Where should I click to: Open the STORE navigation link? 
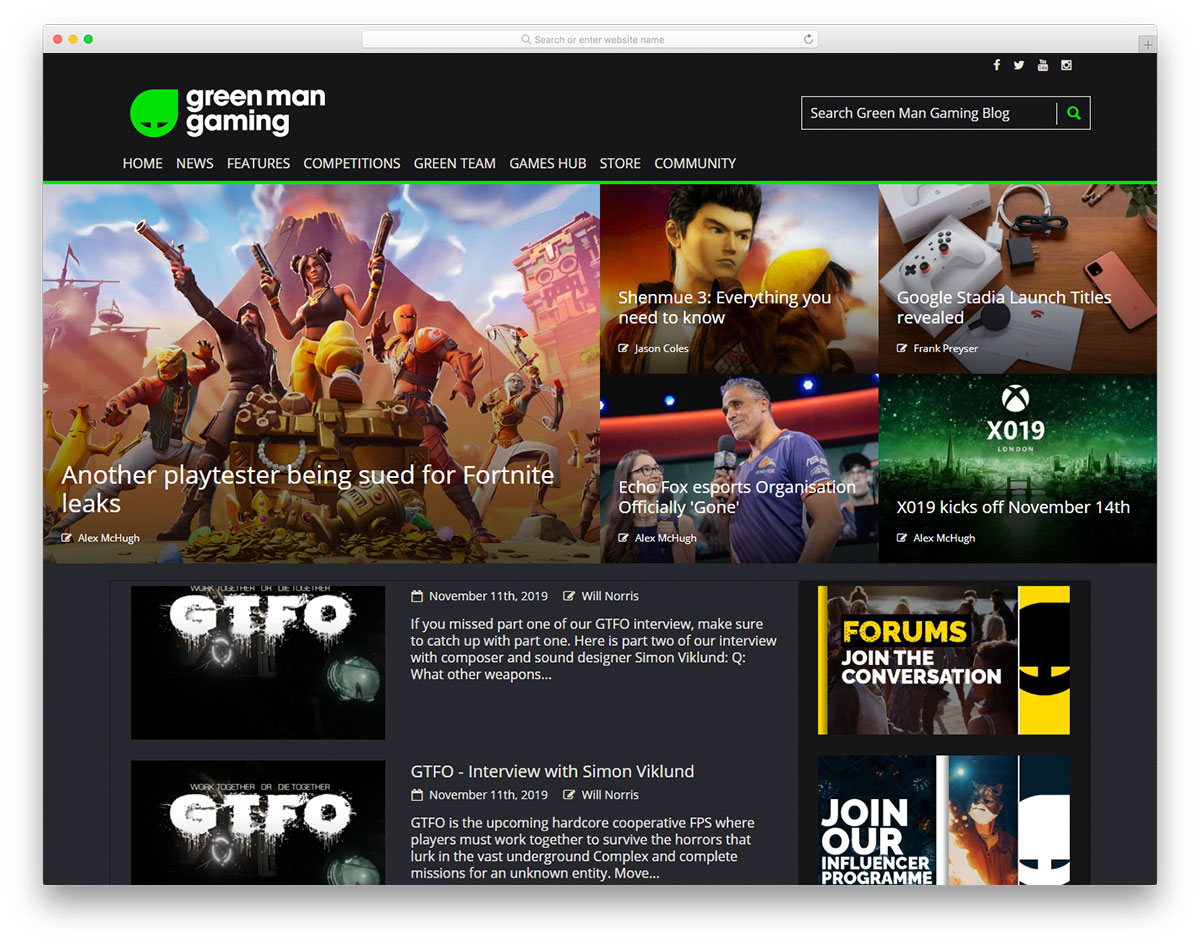(620, 163)
